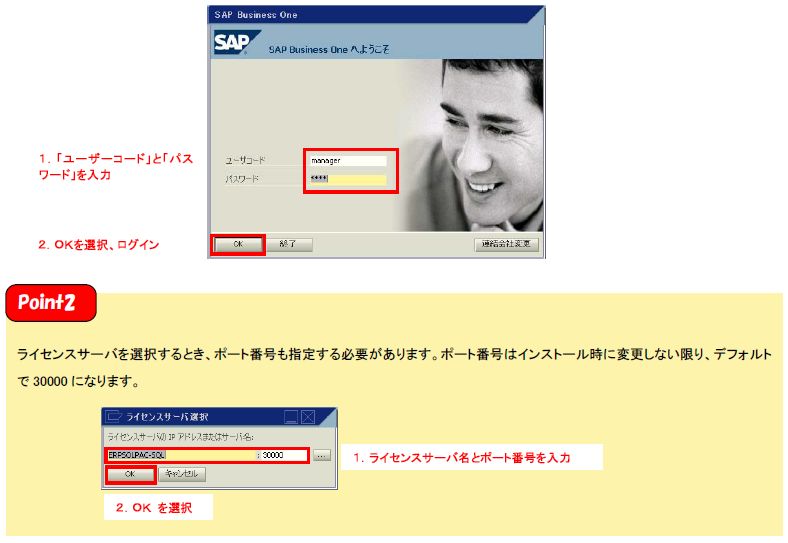
Task: Click the ユーザコード label text
Action: (x=245, y=161)
